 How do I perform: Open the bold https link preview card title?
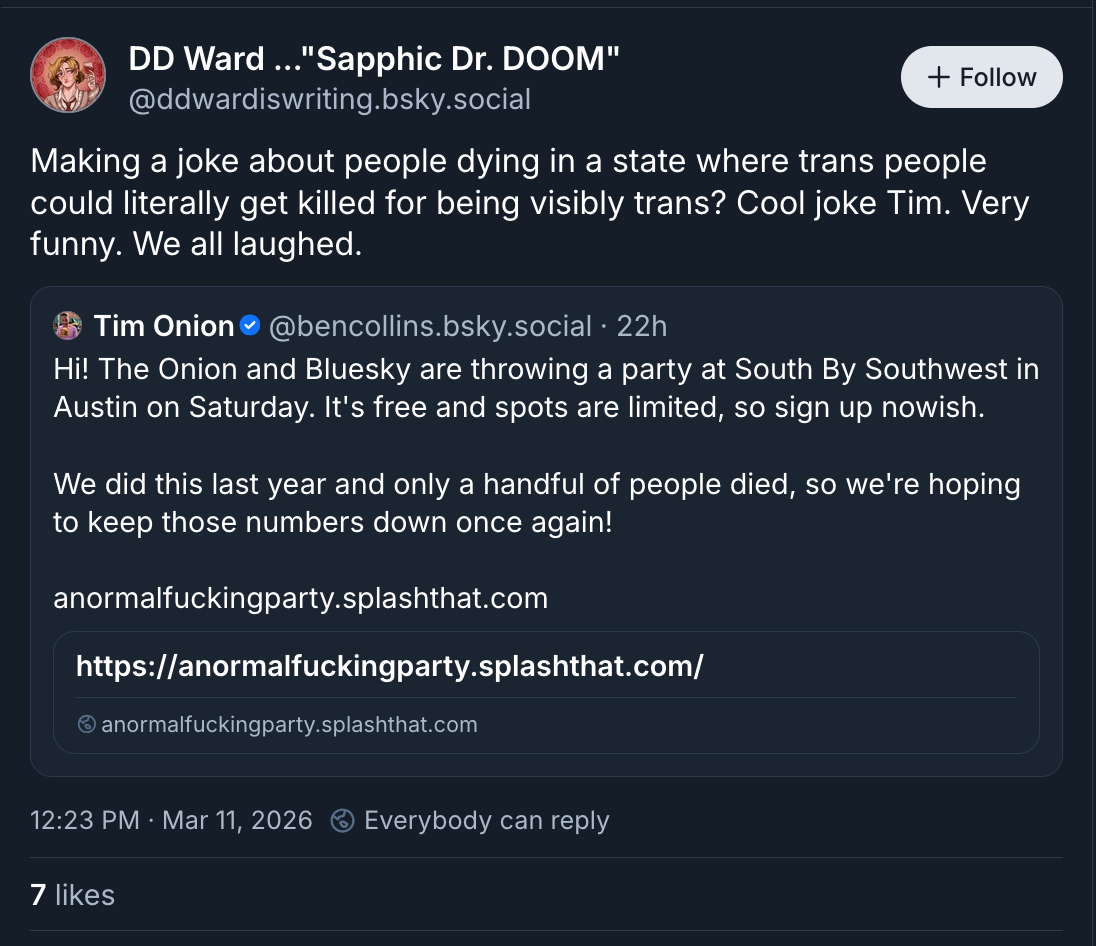coord(390,666)
